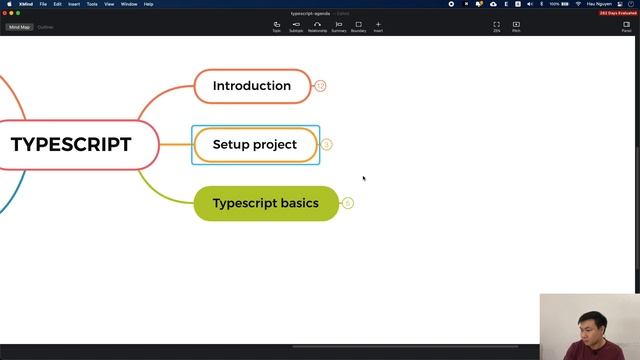
Task: Add a Relationship using the toolbar
Action: (x=317, y=27)
